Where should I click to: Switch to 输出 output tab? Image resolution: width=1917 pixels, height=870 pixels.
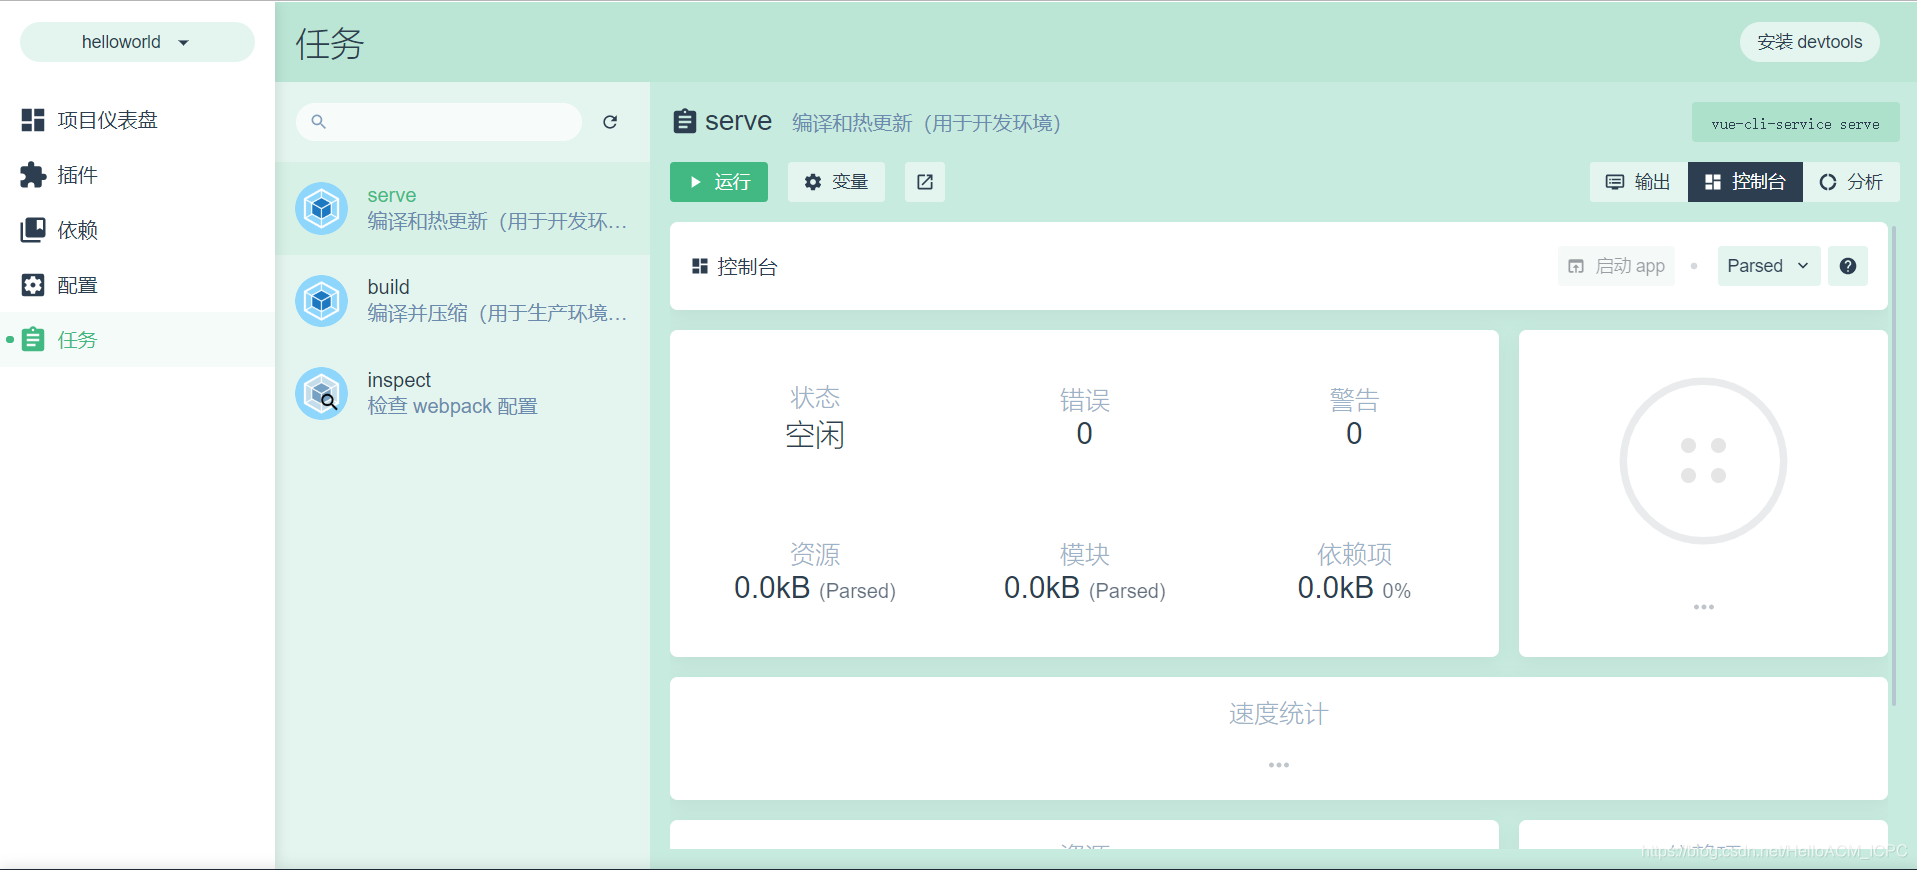coord(1639,182)
